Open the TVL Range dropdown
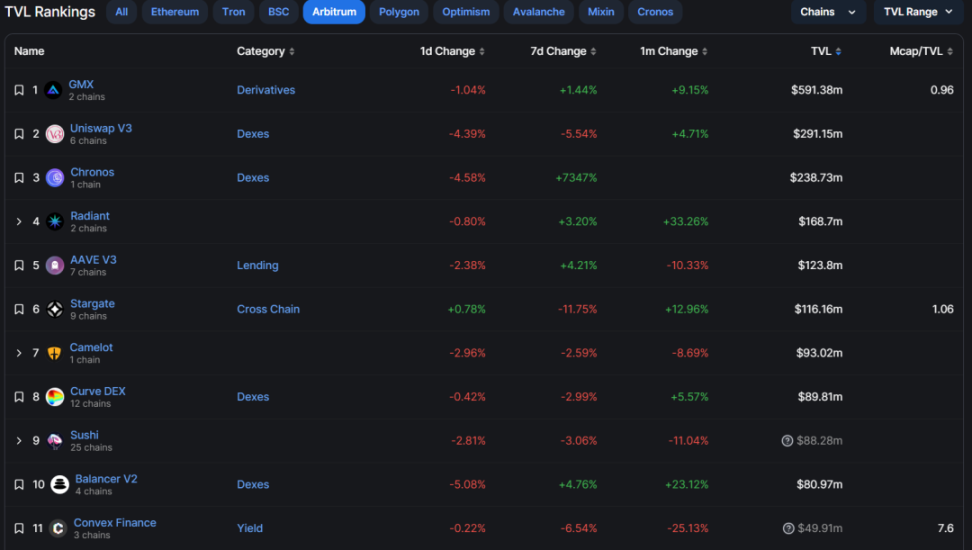This screenshot has height=550, width=972. pos(918,12)
